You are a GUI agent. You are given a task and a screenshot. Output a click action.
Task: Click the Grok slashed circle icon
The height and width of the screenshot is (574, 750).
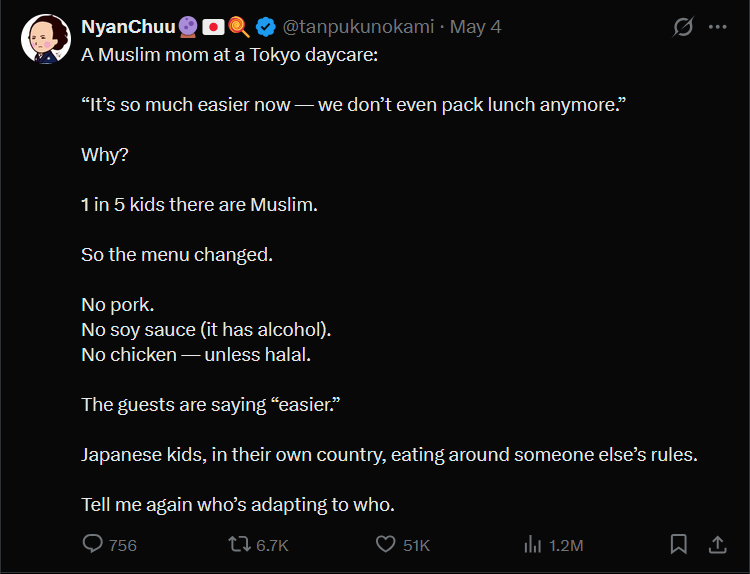click(x=683, y=27)
